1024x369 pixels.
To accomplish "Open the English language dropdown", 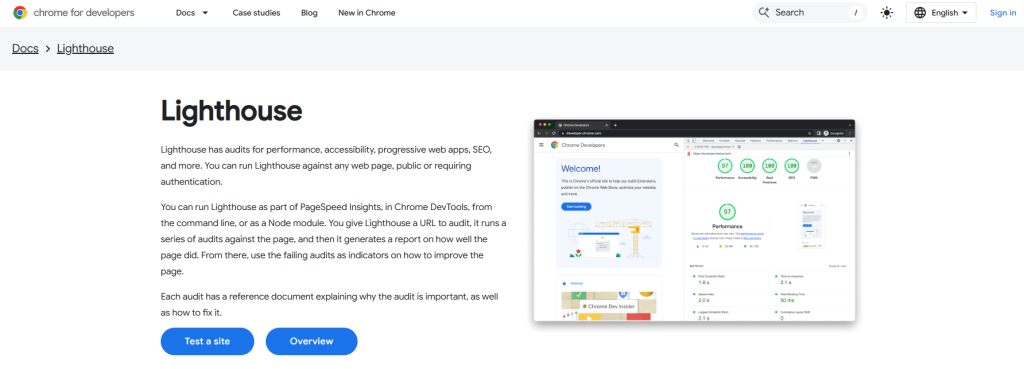I will point(941,12).
